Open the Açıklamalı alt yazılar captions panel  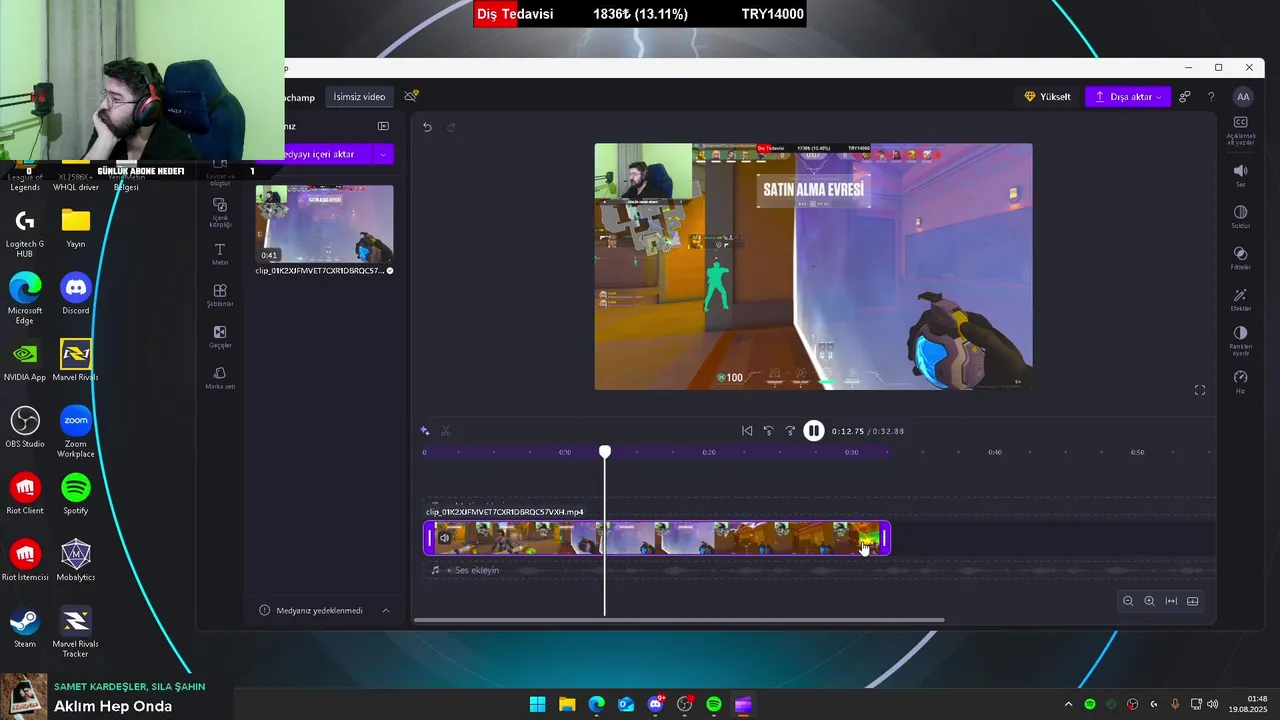pyautogui.click(x=1240, y=129)
